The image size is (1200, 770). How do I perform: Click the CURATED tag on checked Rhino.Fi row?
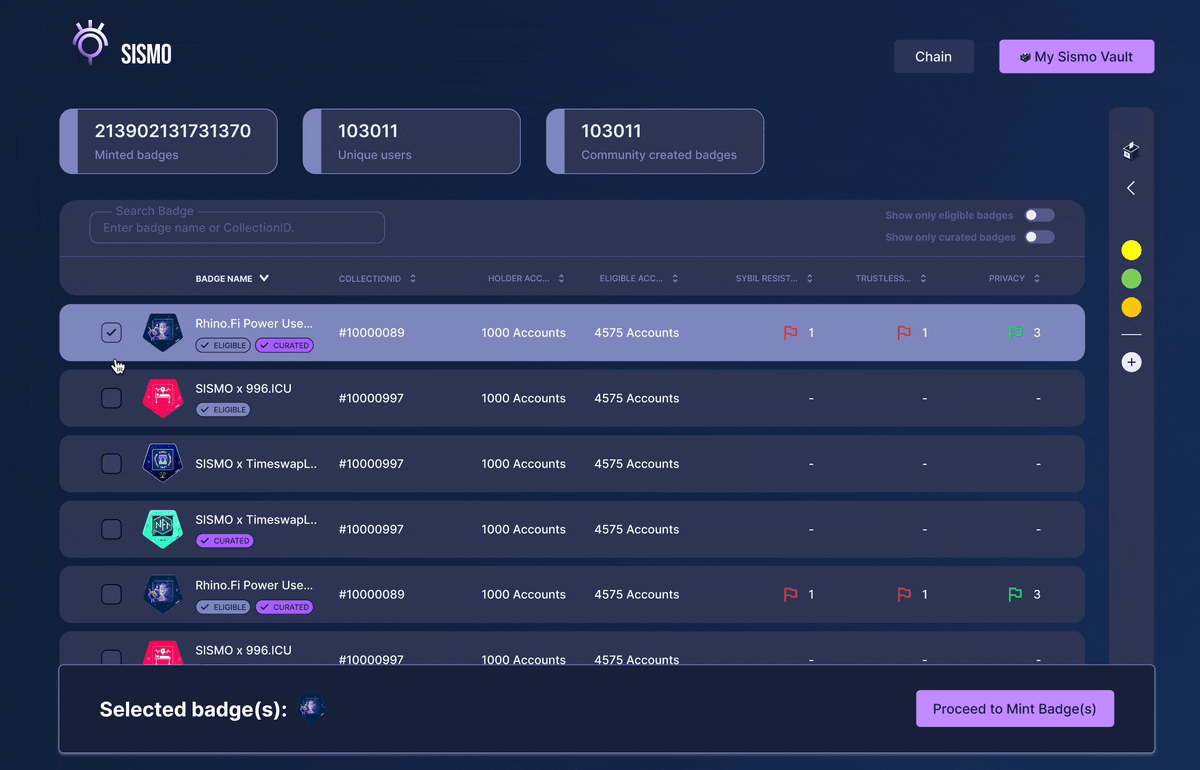(x=284, y=345)
